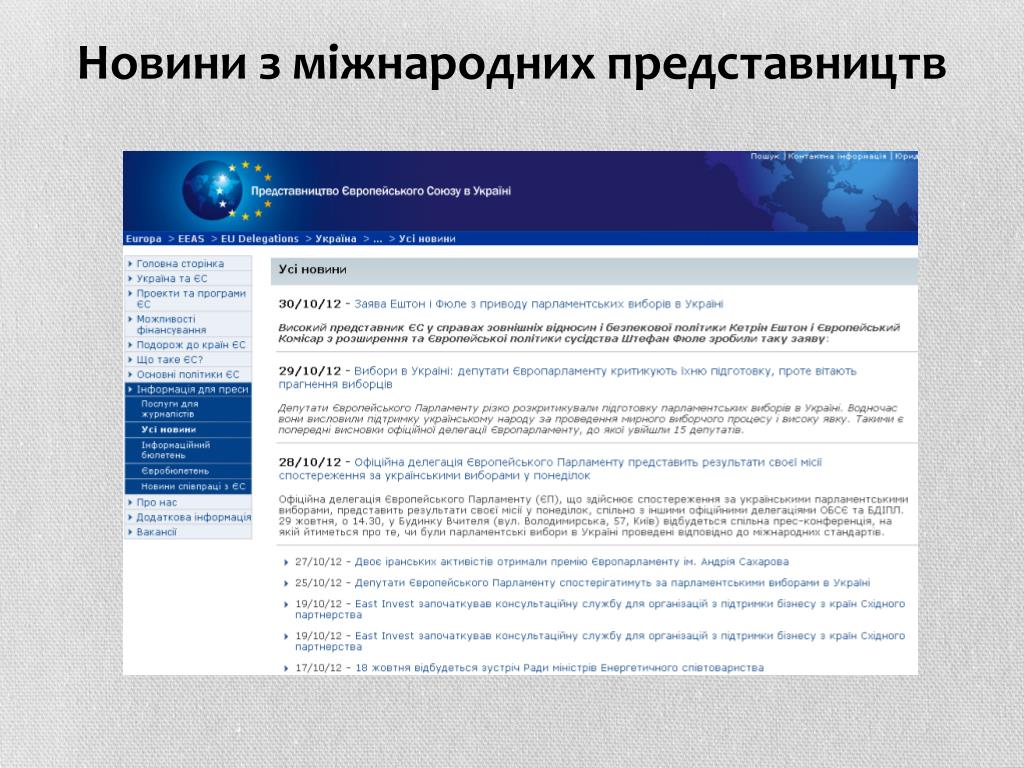Open Україна та ЄС sidebar item

click(x=172, y=279)
